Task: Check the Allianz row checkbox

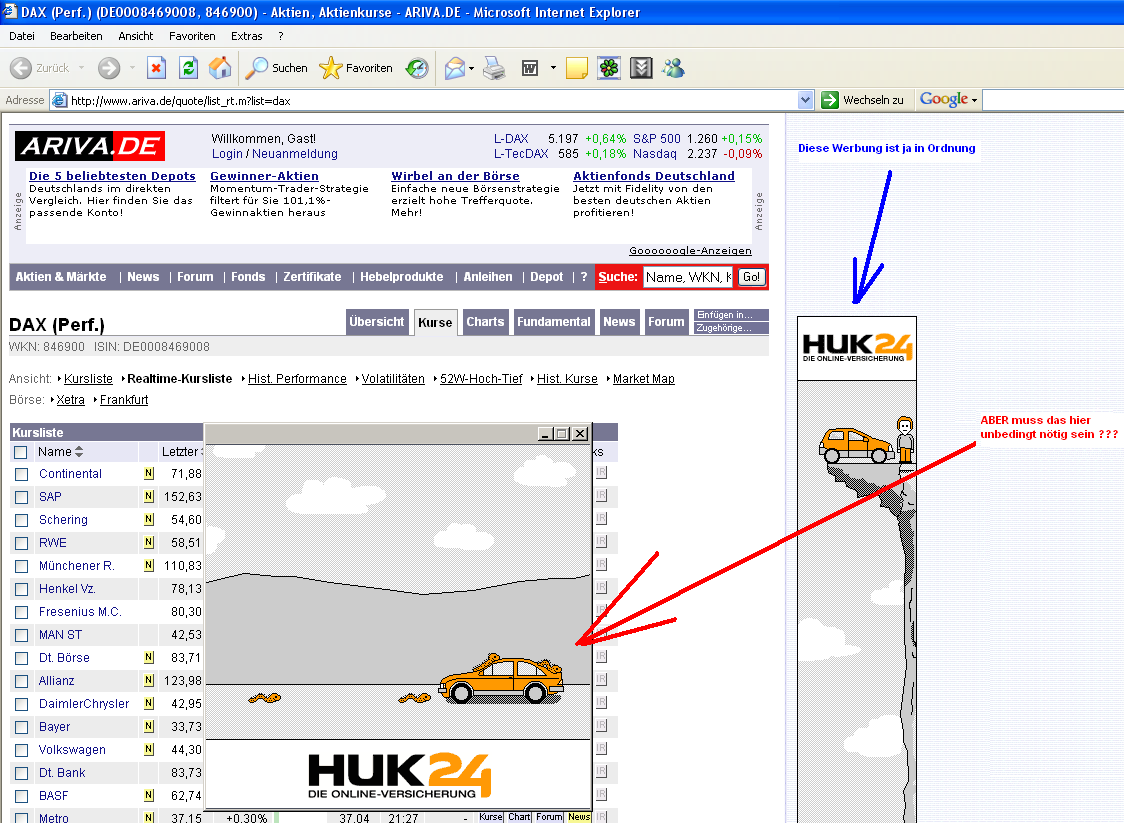Action: click(22, 681)
